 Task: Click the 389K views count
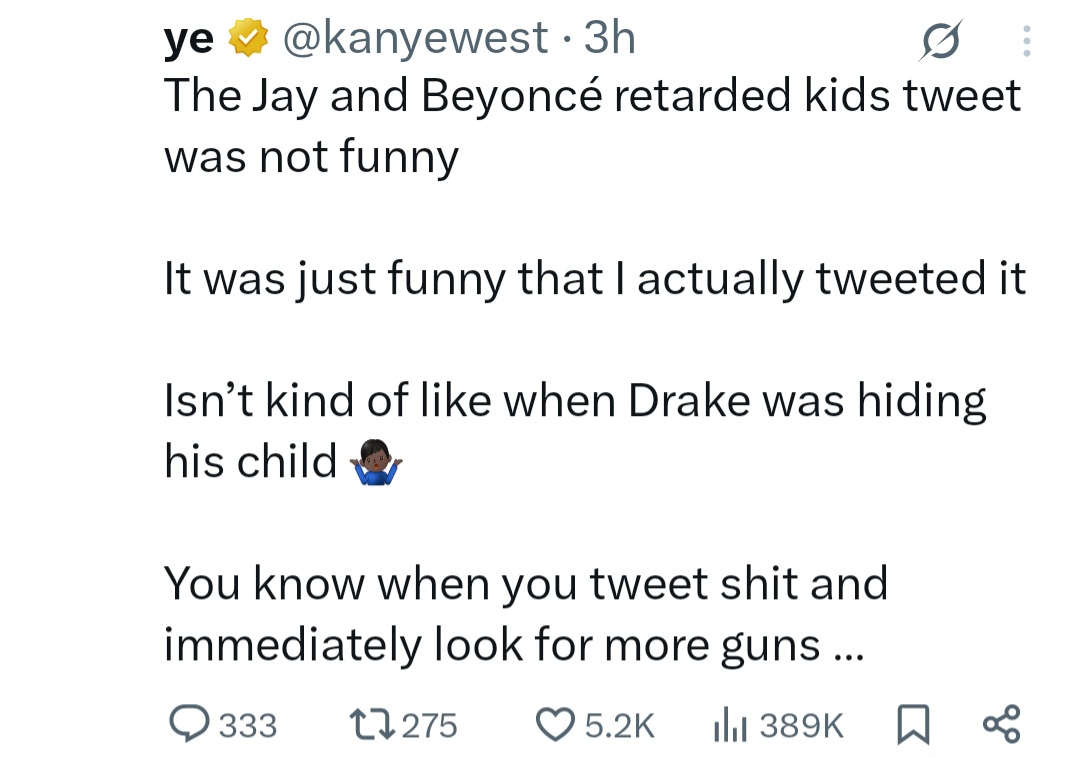click(x=802, y=725)
